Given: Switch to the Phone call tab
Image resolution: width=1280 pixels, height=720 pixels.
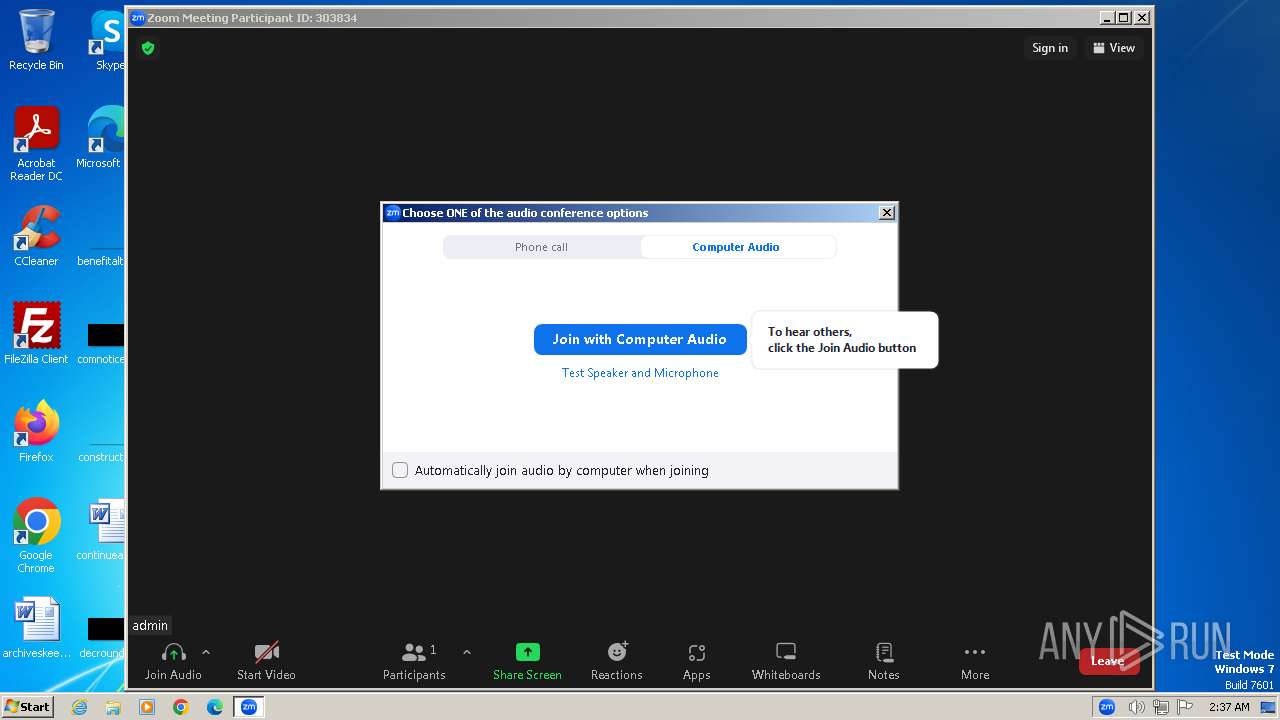Looking at the screenshot, I should click(541, 247).
